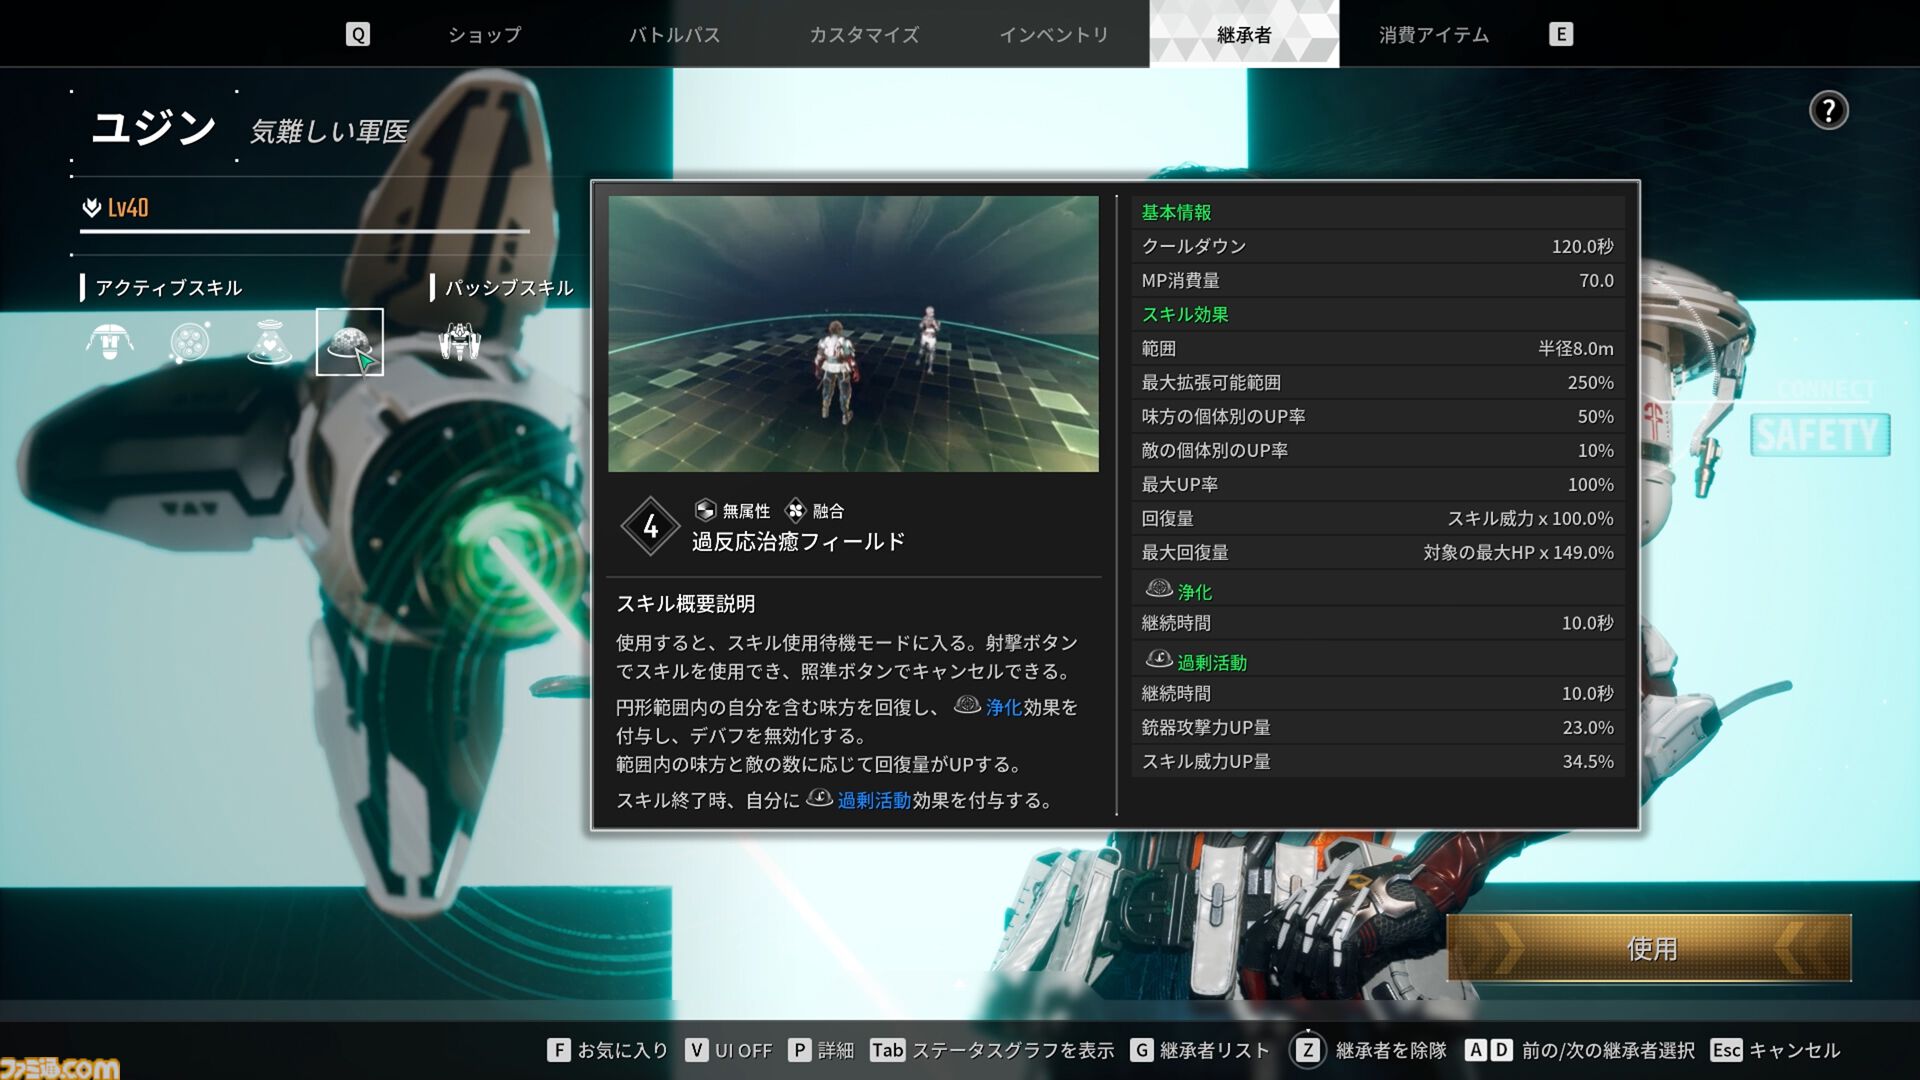Click the 銃器攻撃力UP量 23.0% row

1378,727
